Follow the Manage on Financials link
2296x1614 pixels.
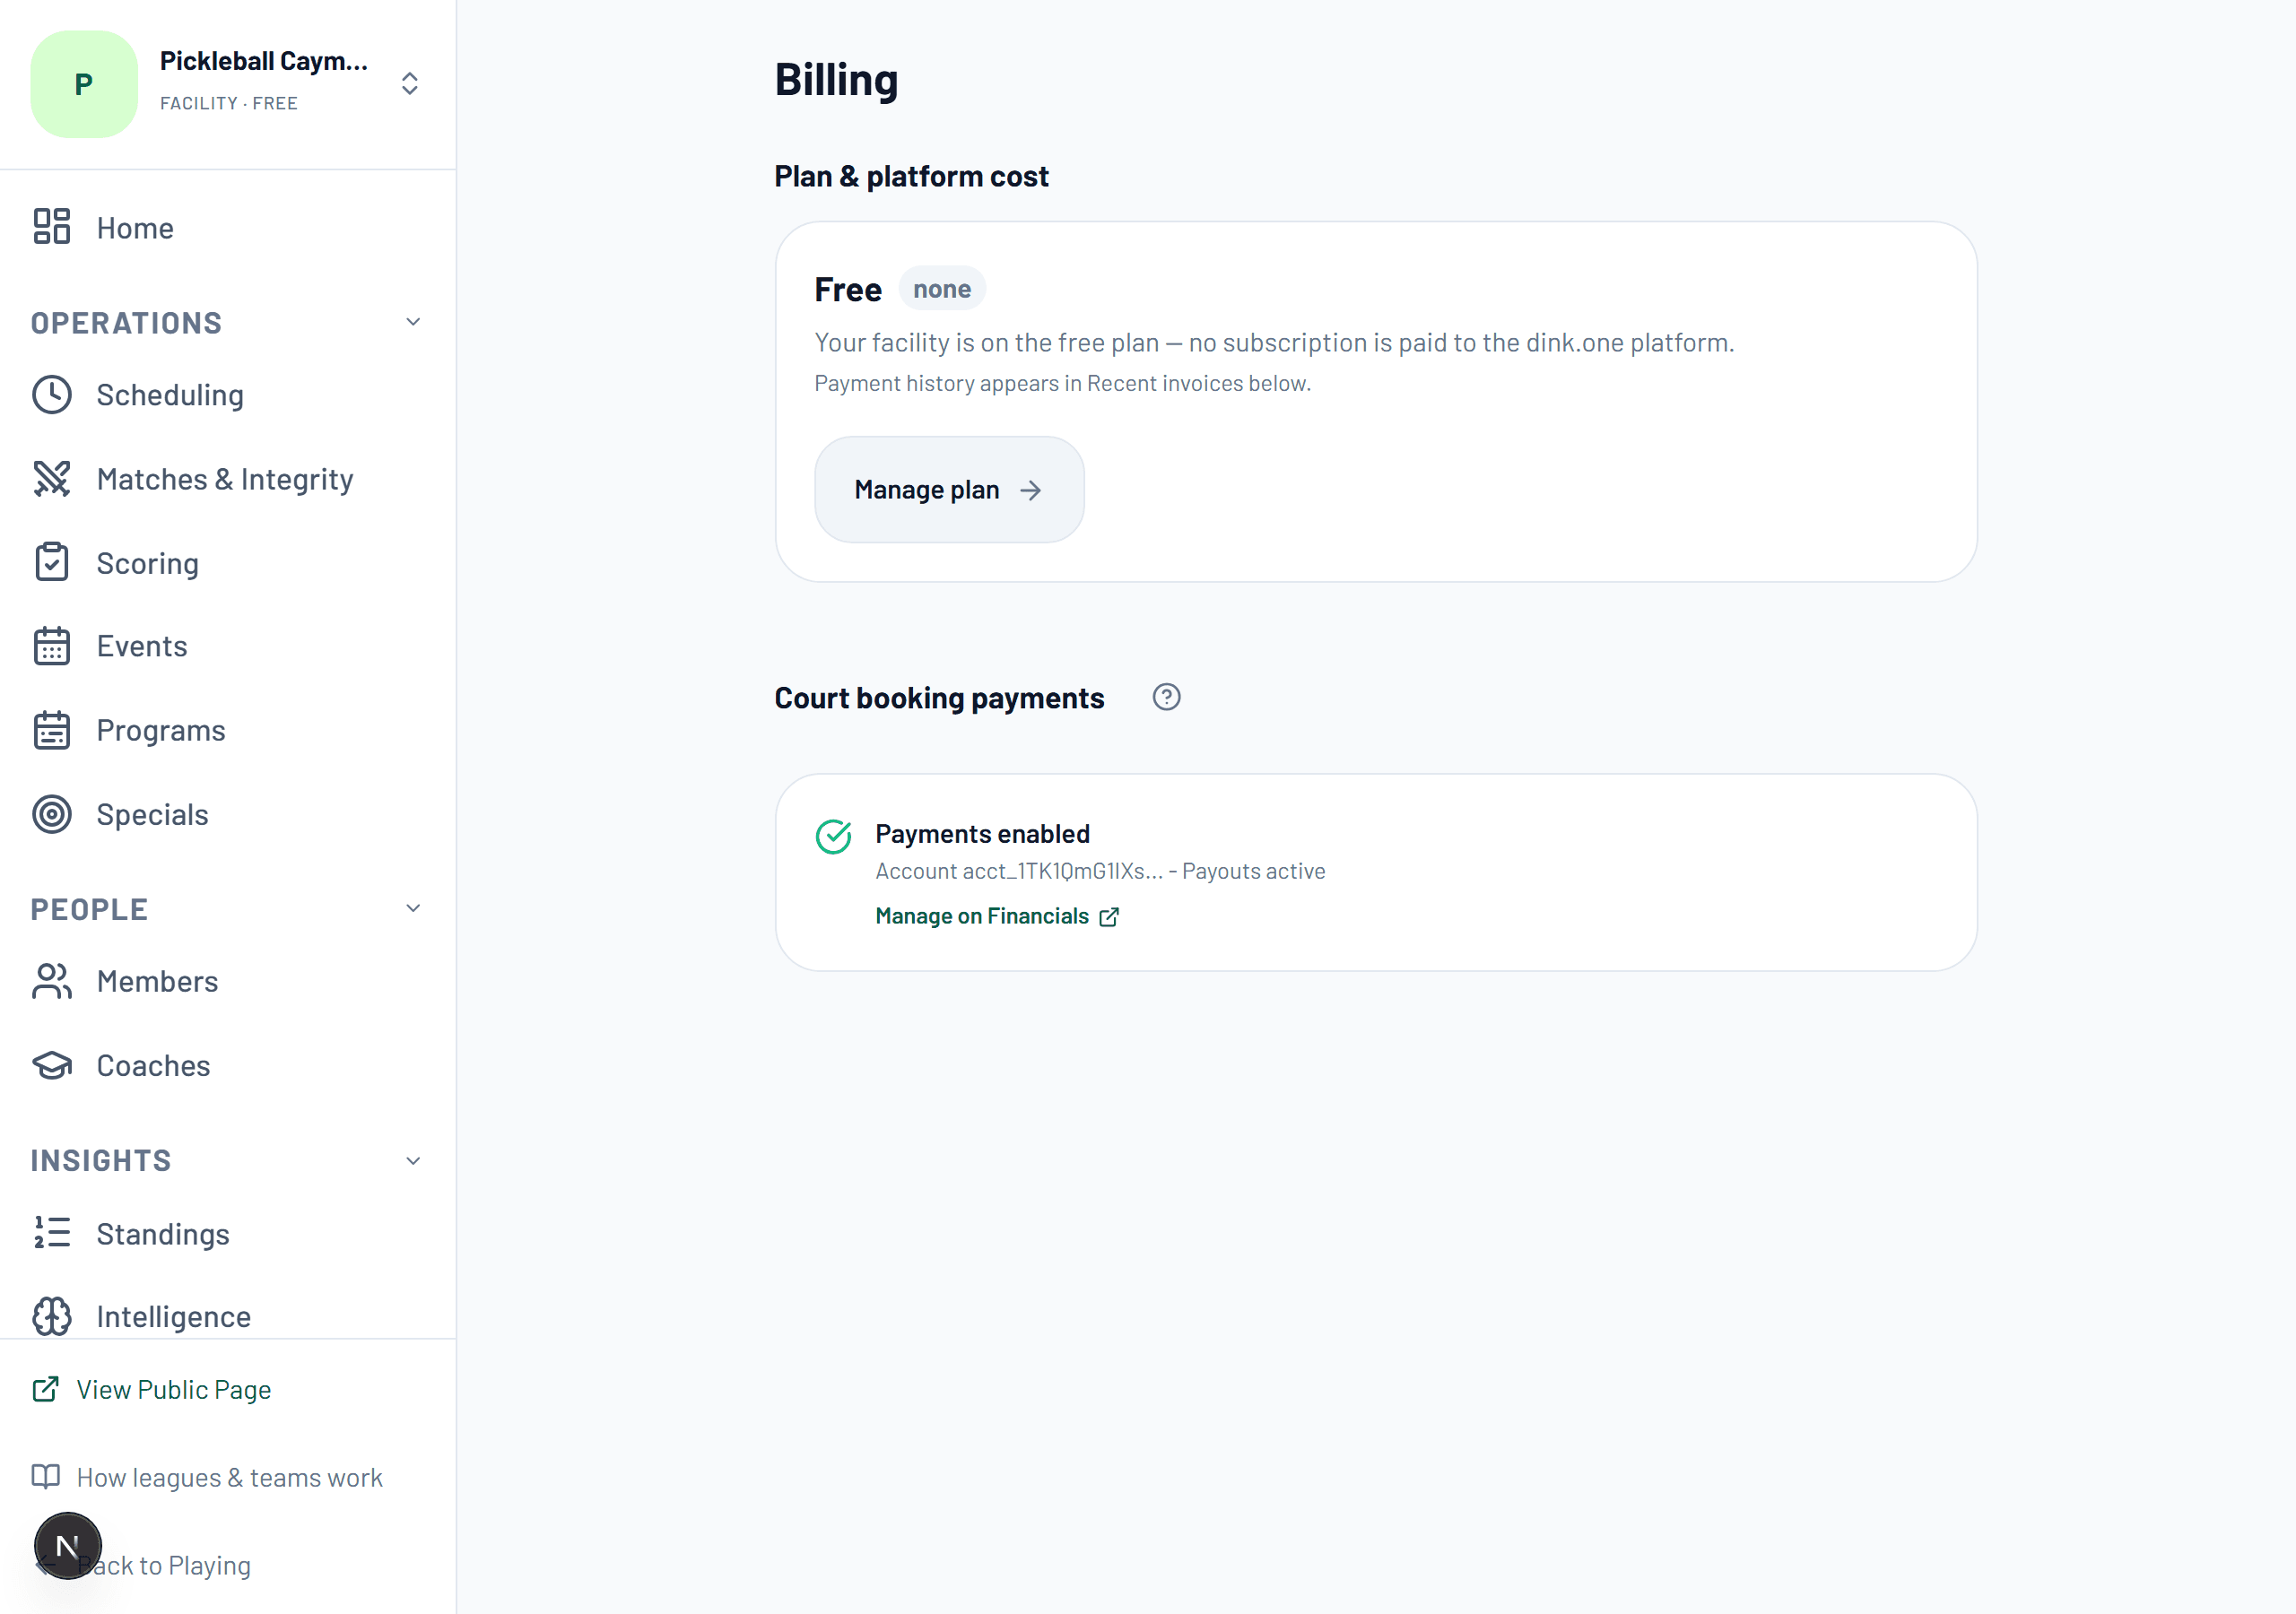[x=997, y=916]
